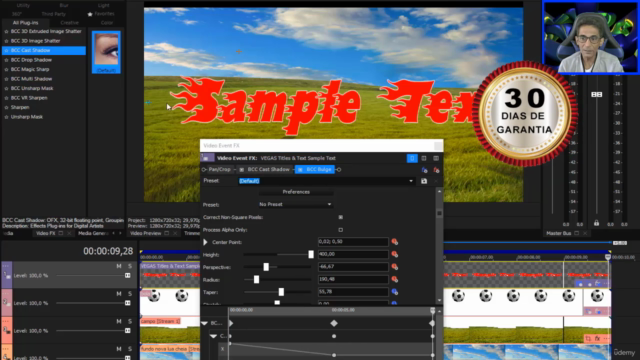Screen dimensions: 640x360
Task: Select BCC VR Sharpen plug-in
Action: 29,98
